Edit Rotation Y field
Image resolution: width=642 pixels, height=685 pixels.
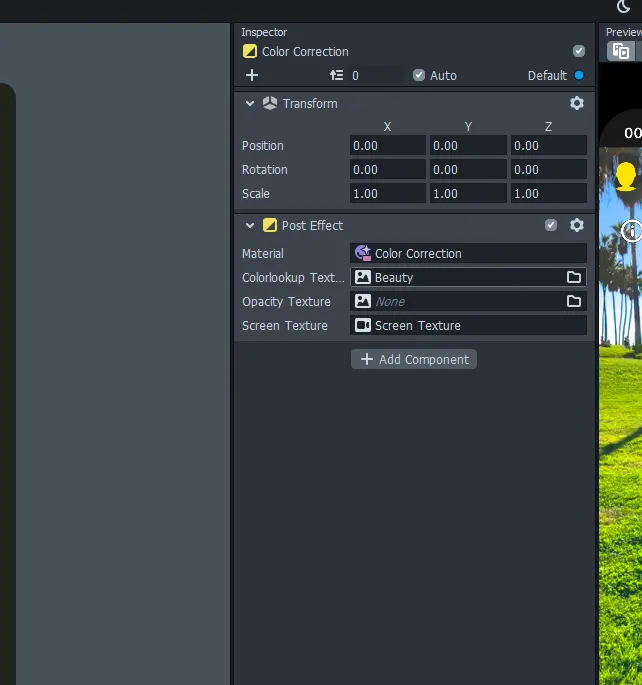click(468, 170)
